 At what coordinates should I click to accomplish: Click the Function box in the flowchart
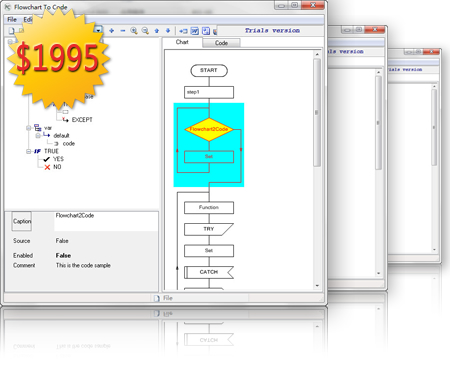209,207
